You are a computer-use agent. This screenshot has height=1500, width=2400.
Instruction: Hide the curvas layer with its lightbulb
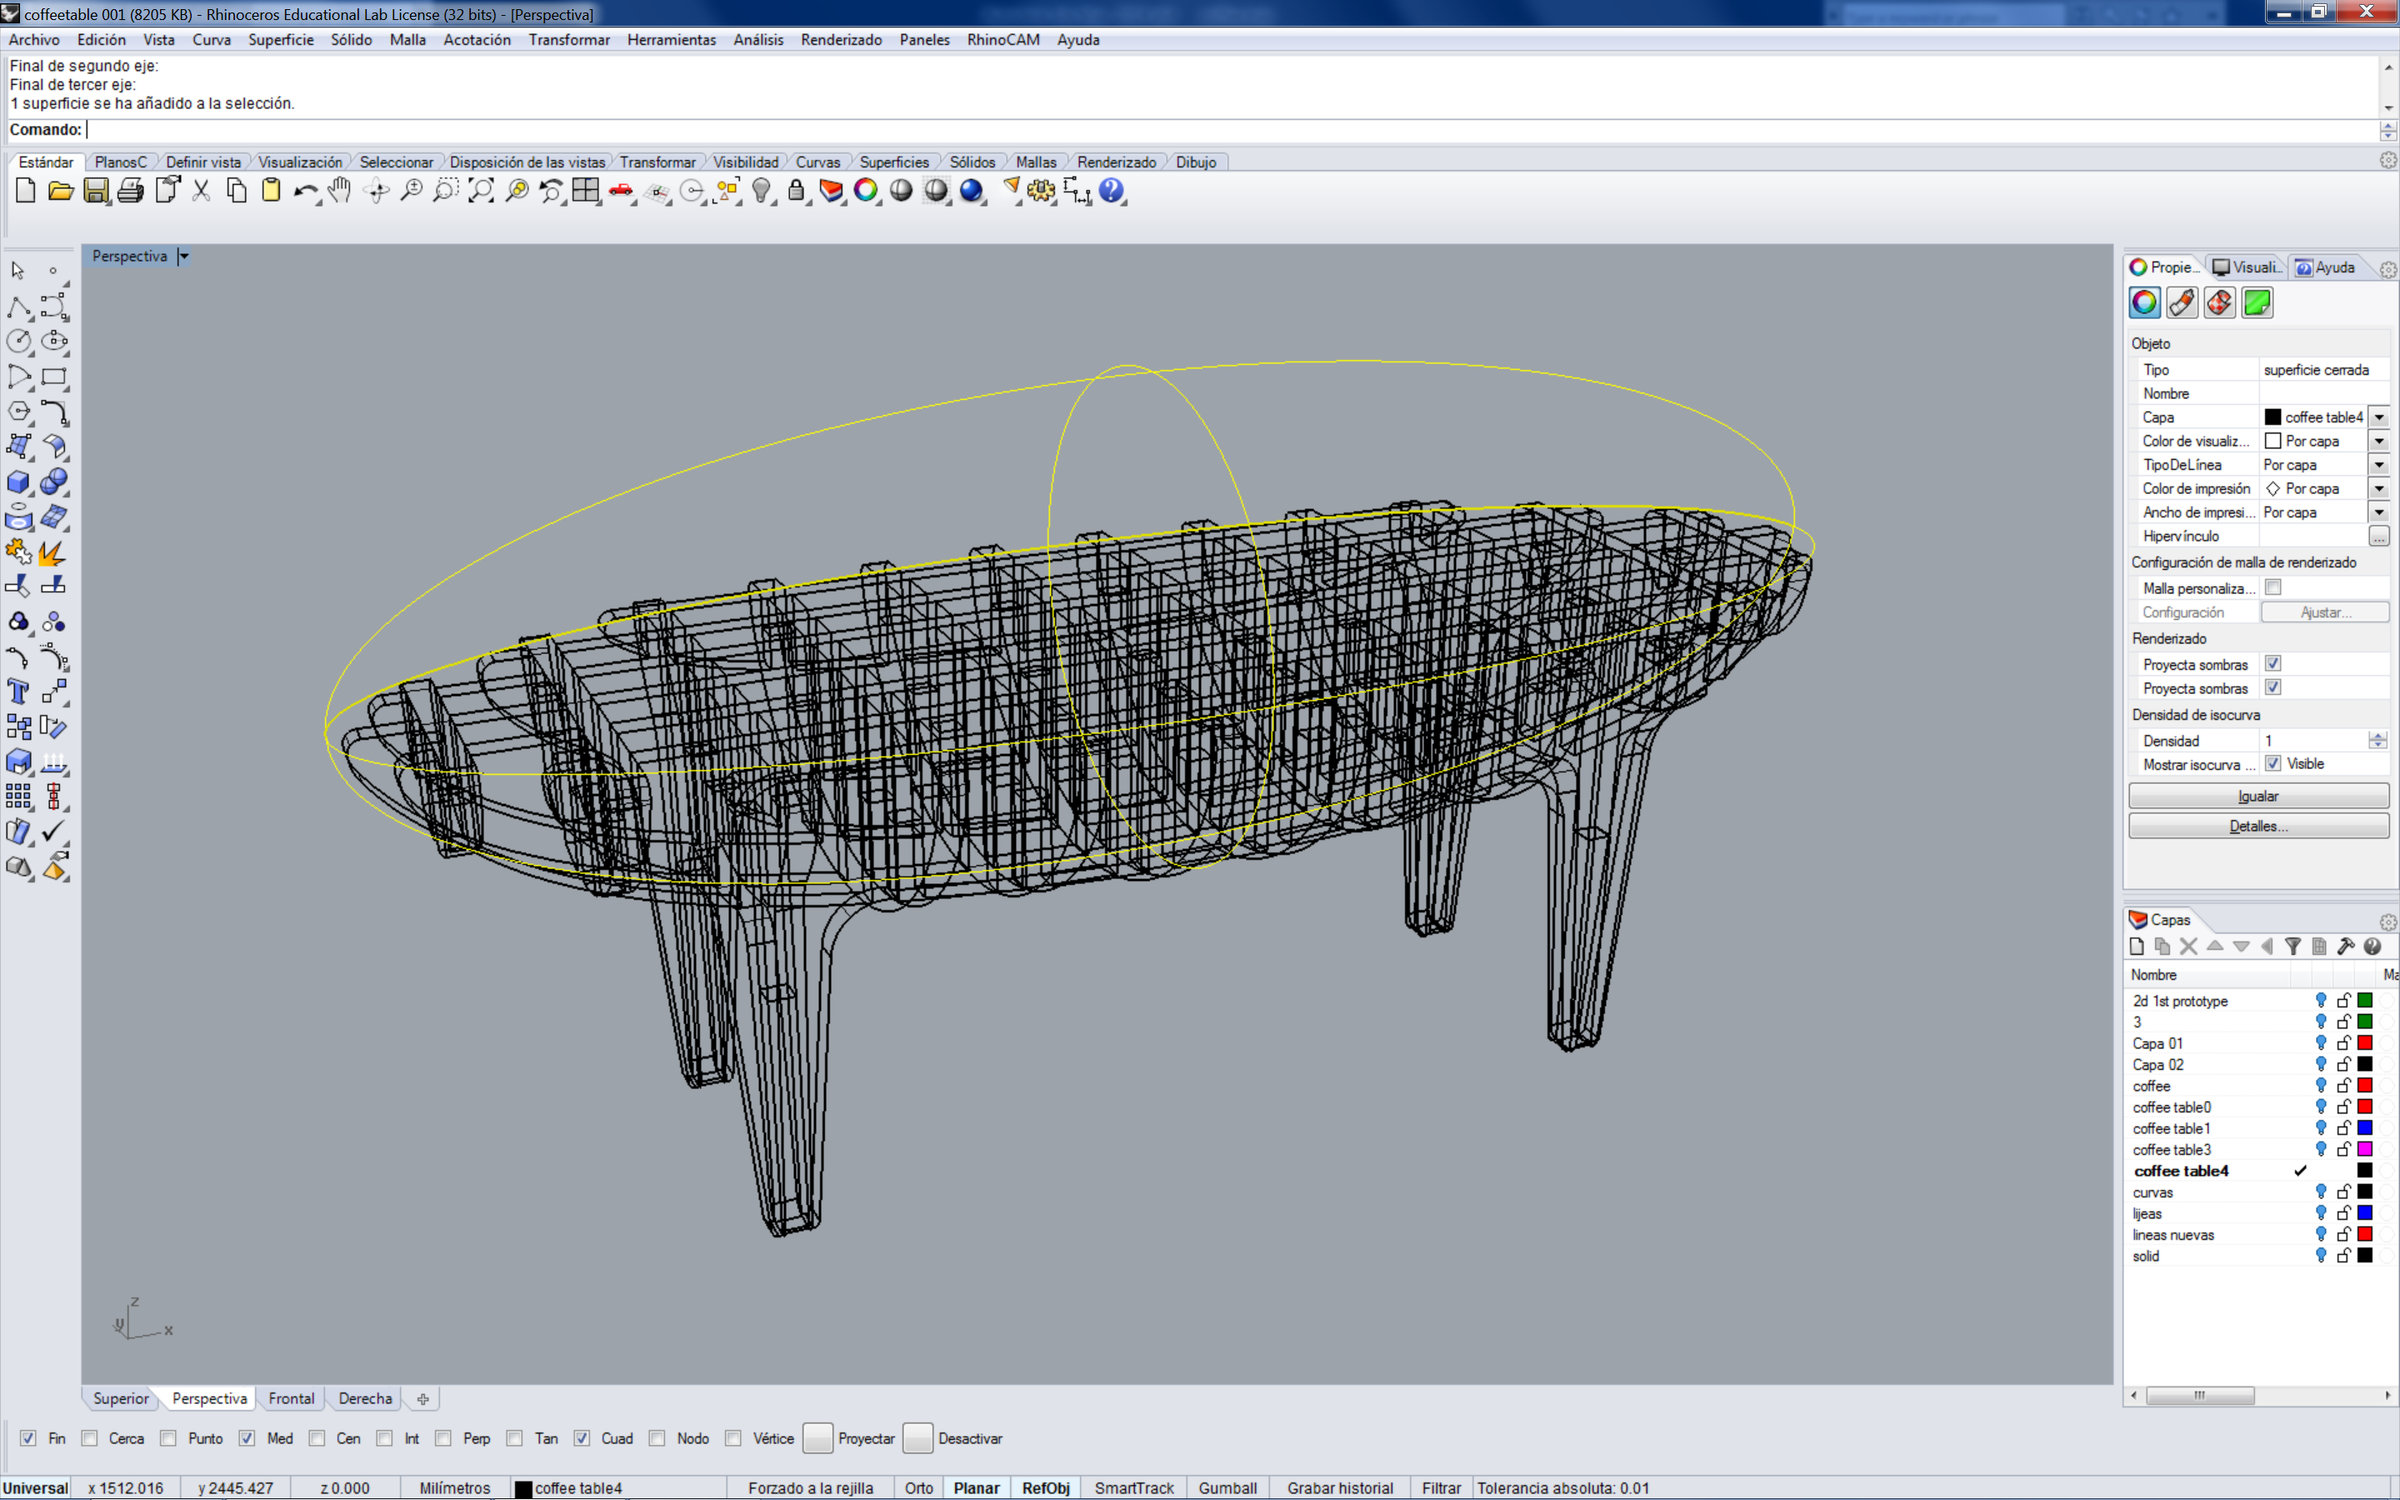click(x=2320, y=1192)
